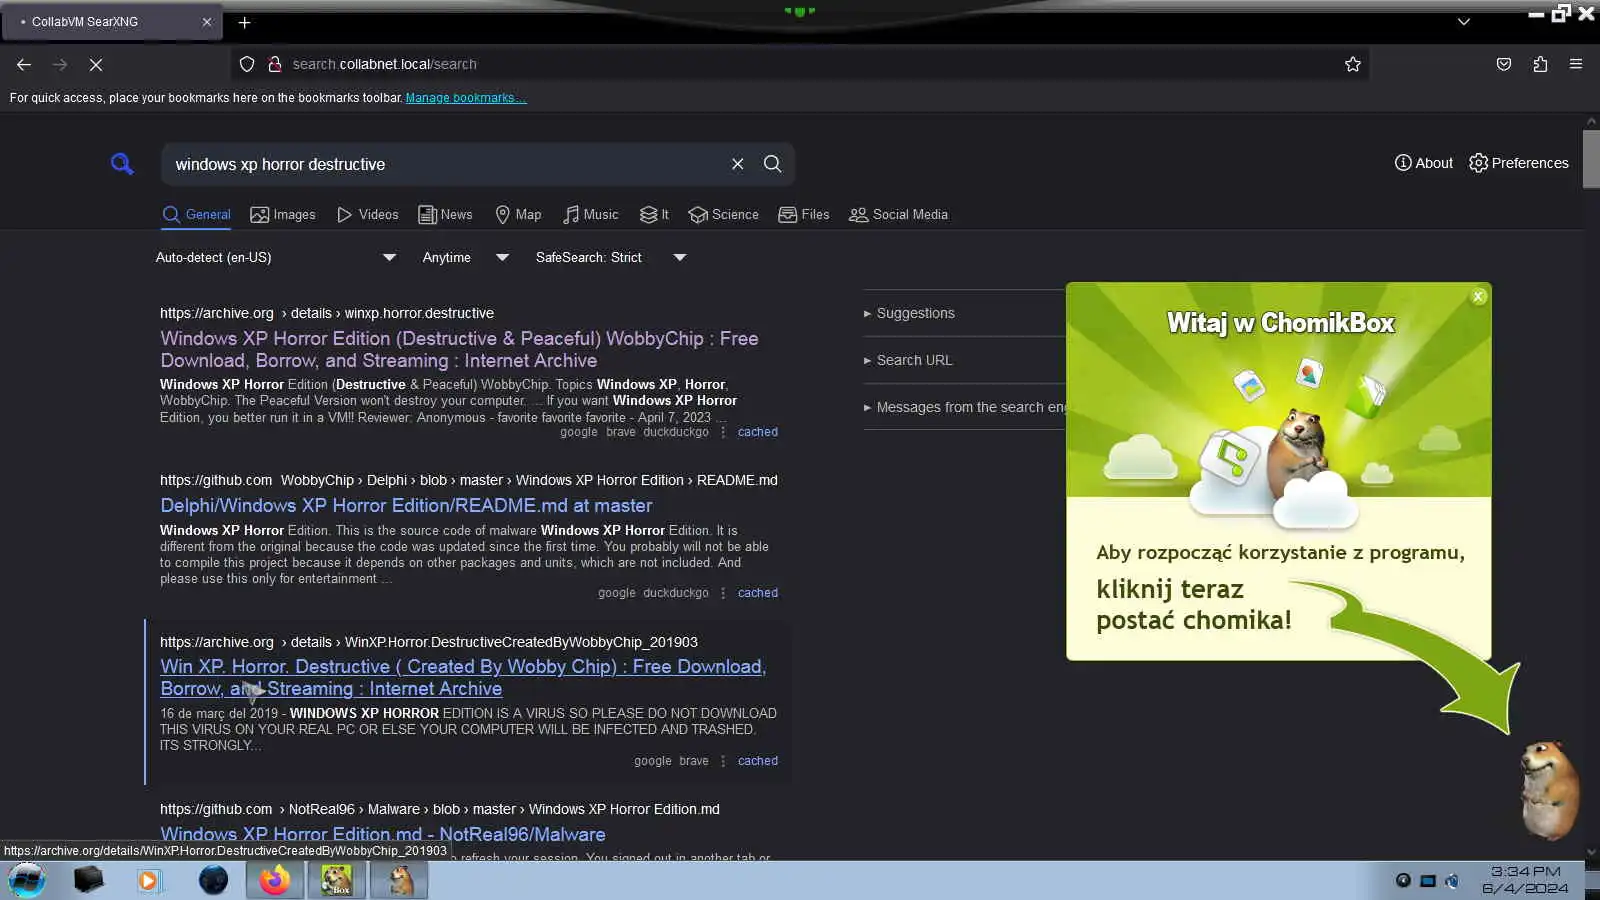Switch to the Videos category
This screenshot has height=900, width=1600.
click(368, 215)
